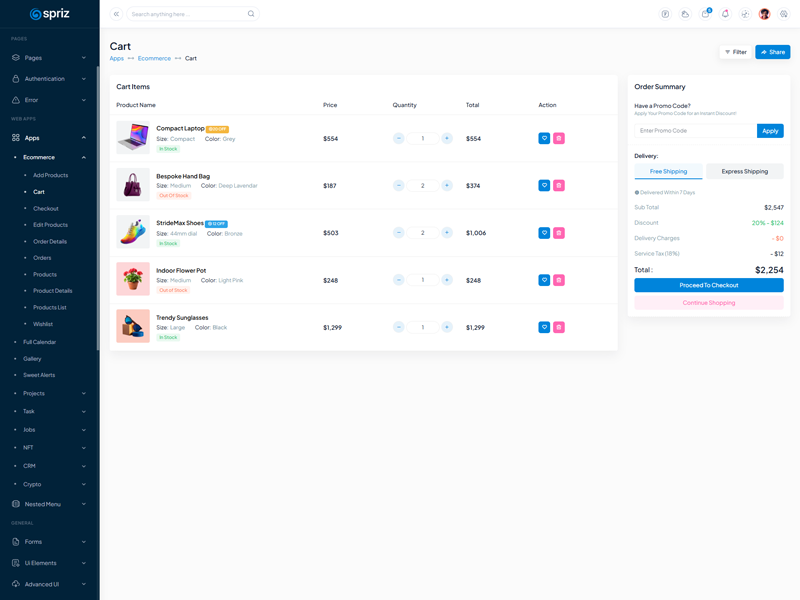Screen dimensions: 800x600
Task: Click the Enter Promo Code field
Action: [x=695, y=131]
